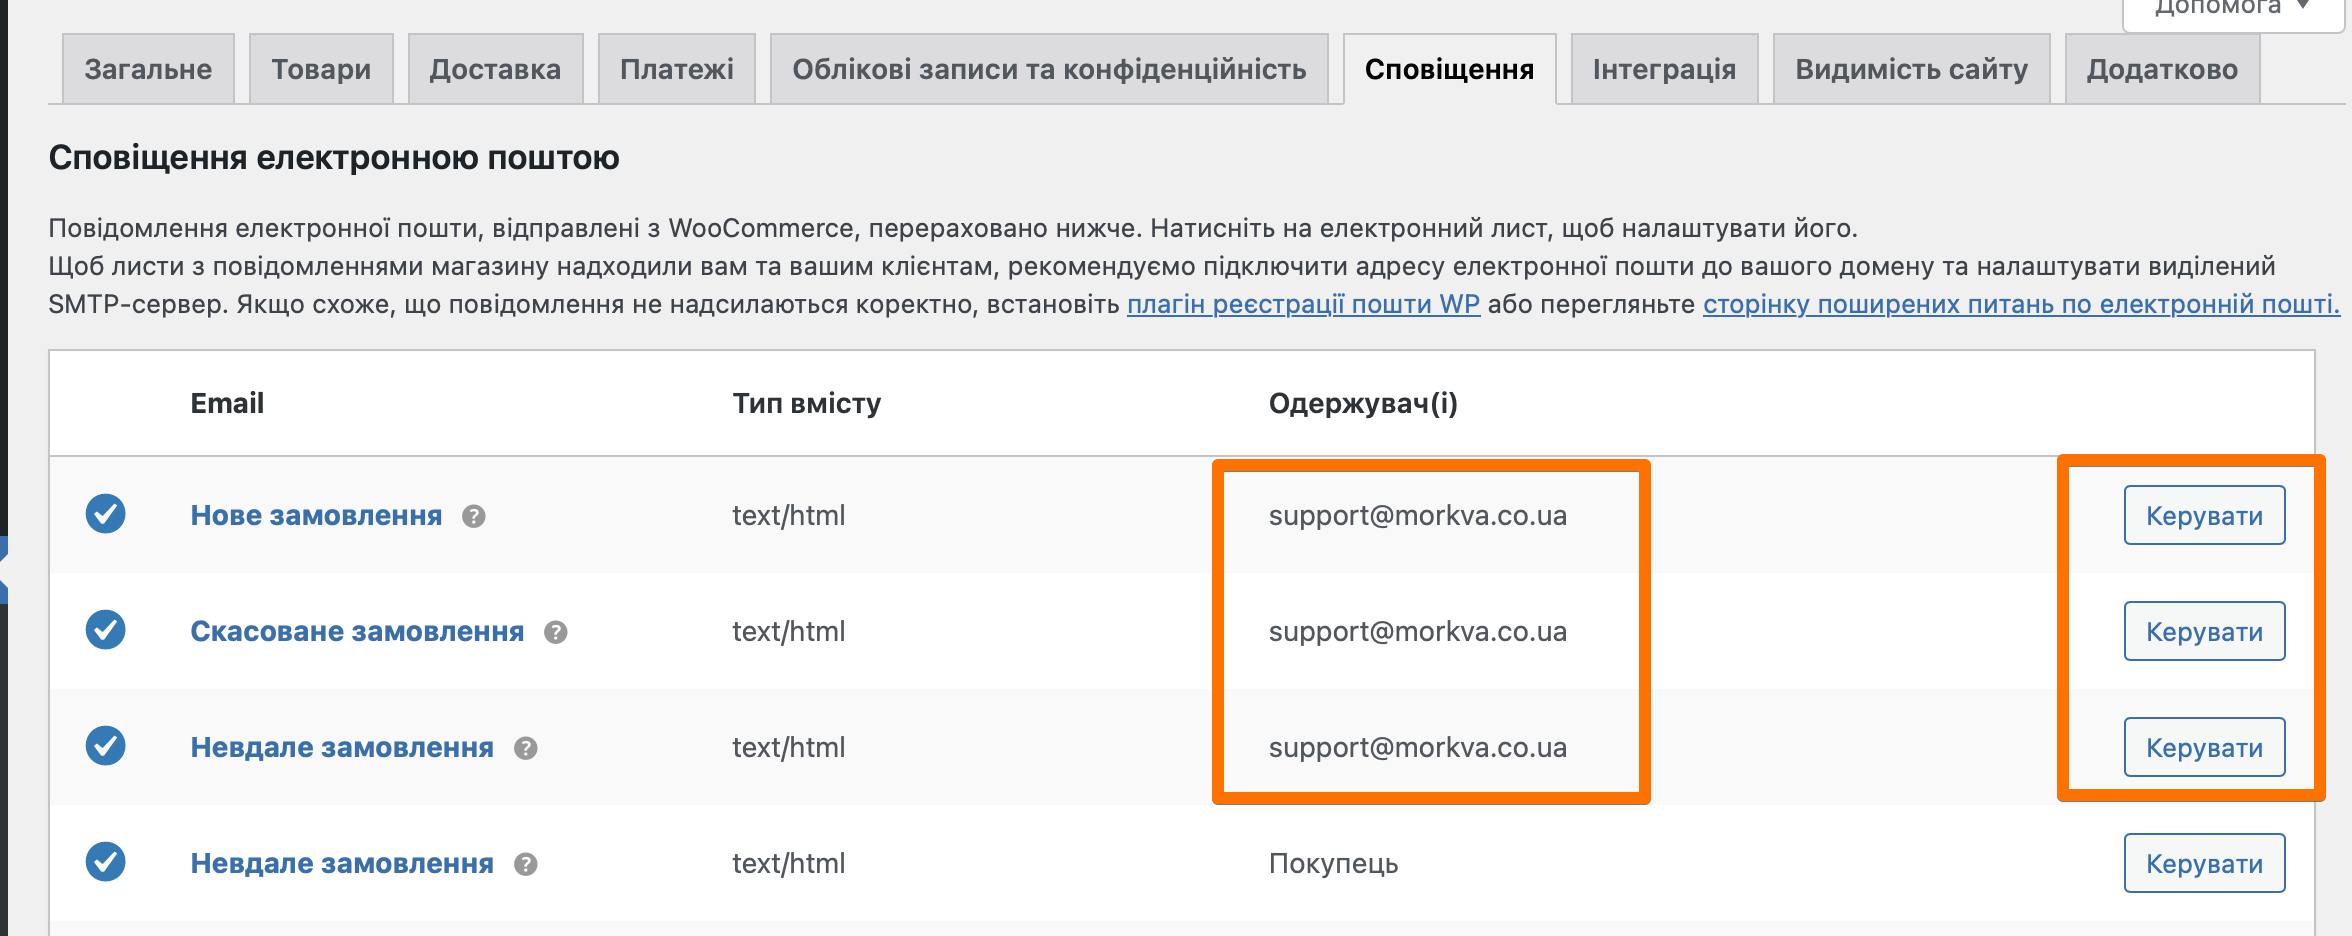The image size is (2352, 936).
Task: Click Керувати button for Нове замовлення
Action: click(x=2204, y=516)
